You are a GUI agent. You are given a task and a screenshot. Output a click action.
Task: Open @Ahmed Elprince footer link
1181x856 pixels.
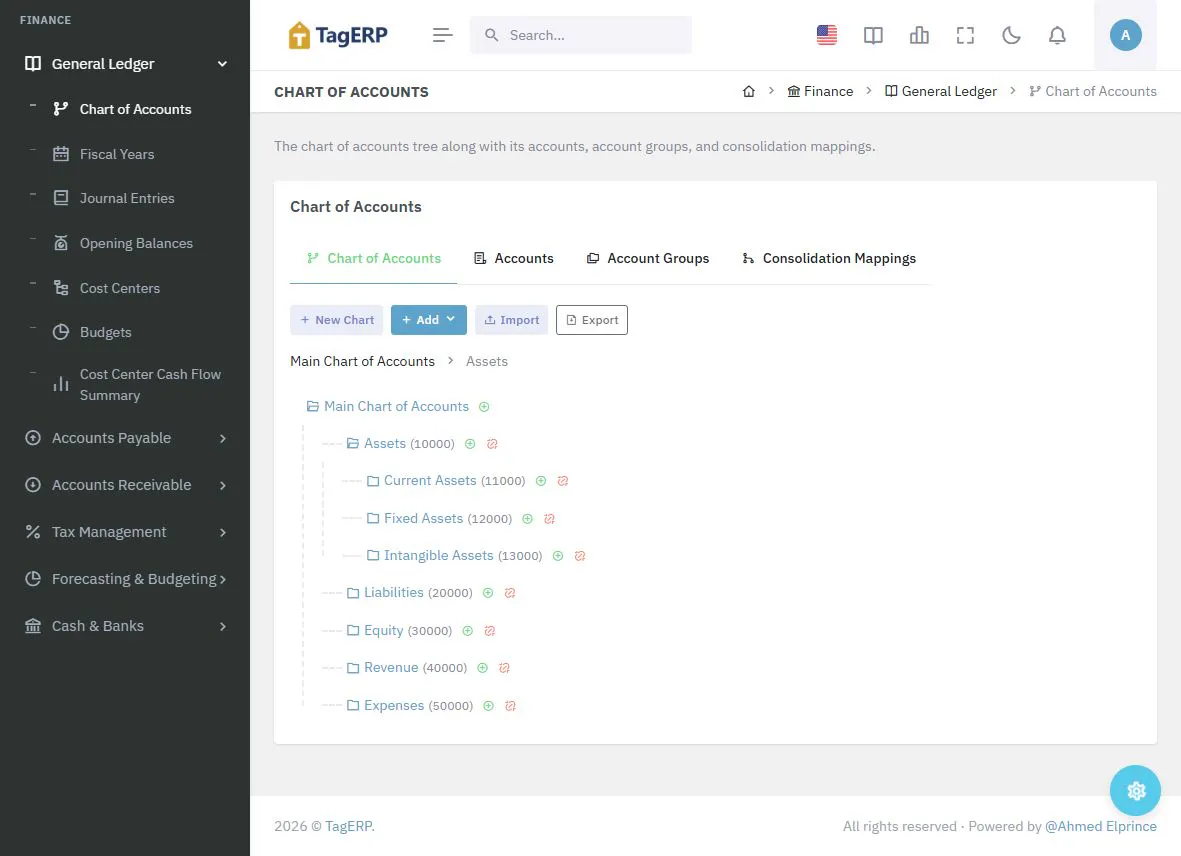[1100, 827]
